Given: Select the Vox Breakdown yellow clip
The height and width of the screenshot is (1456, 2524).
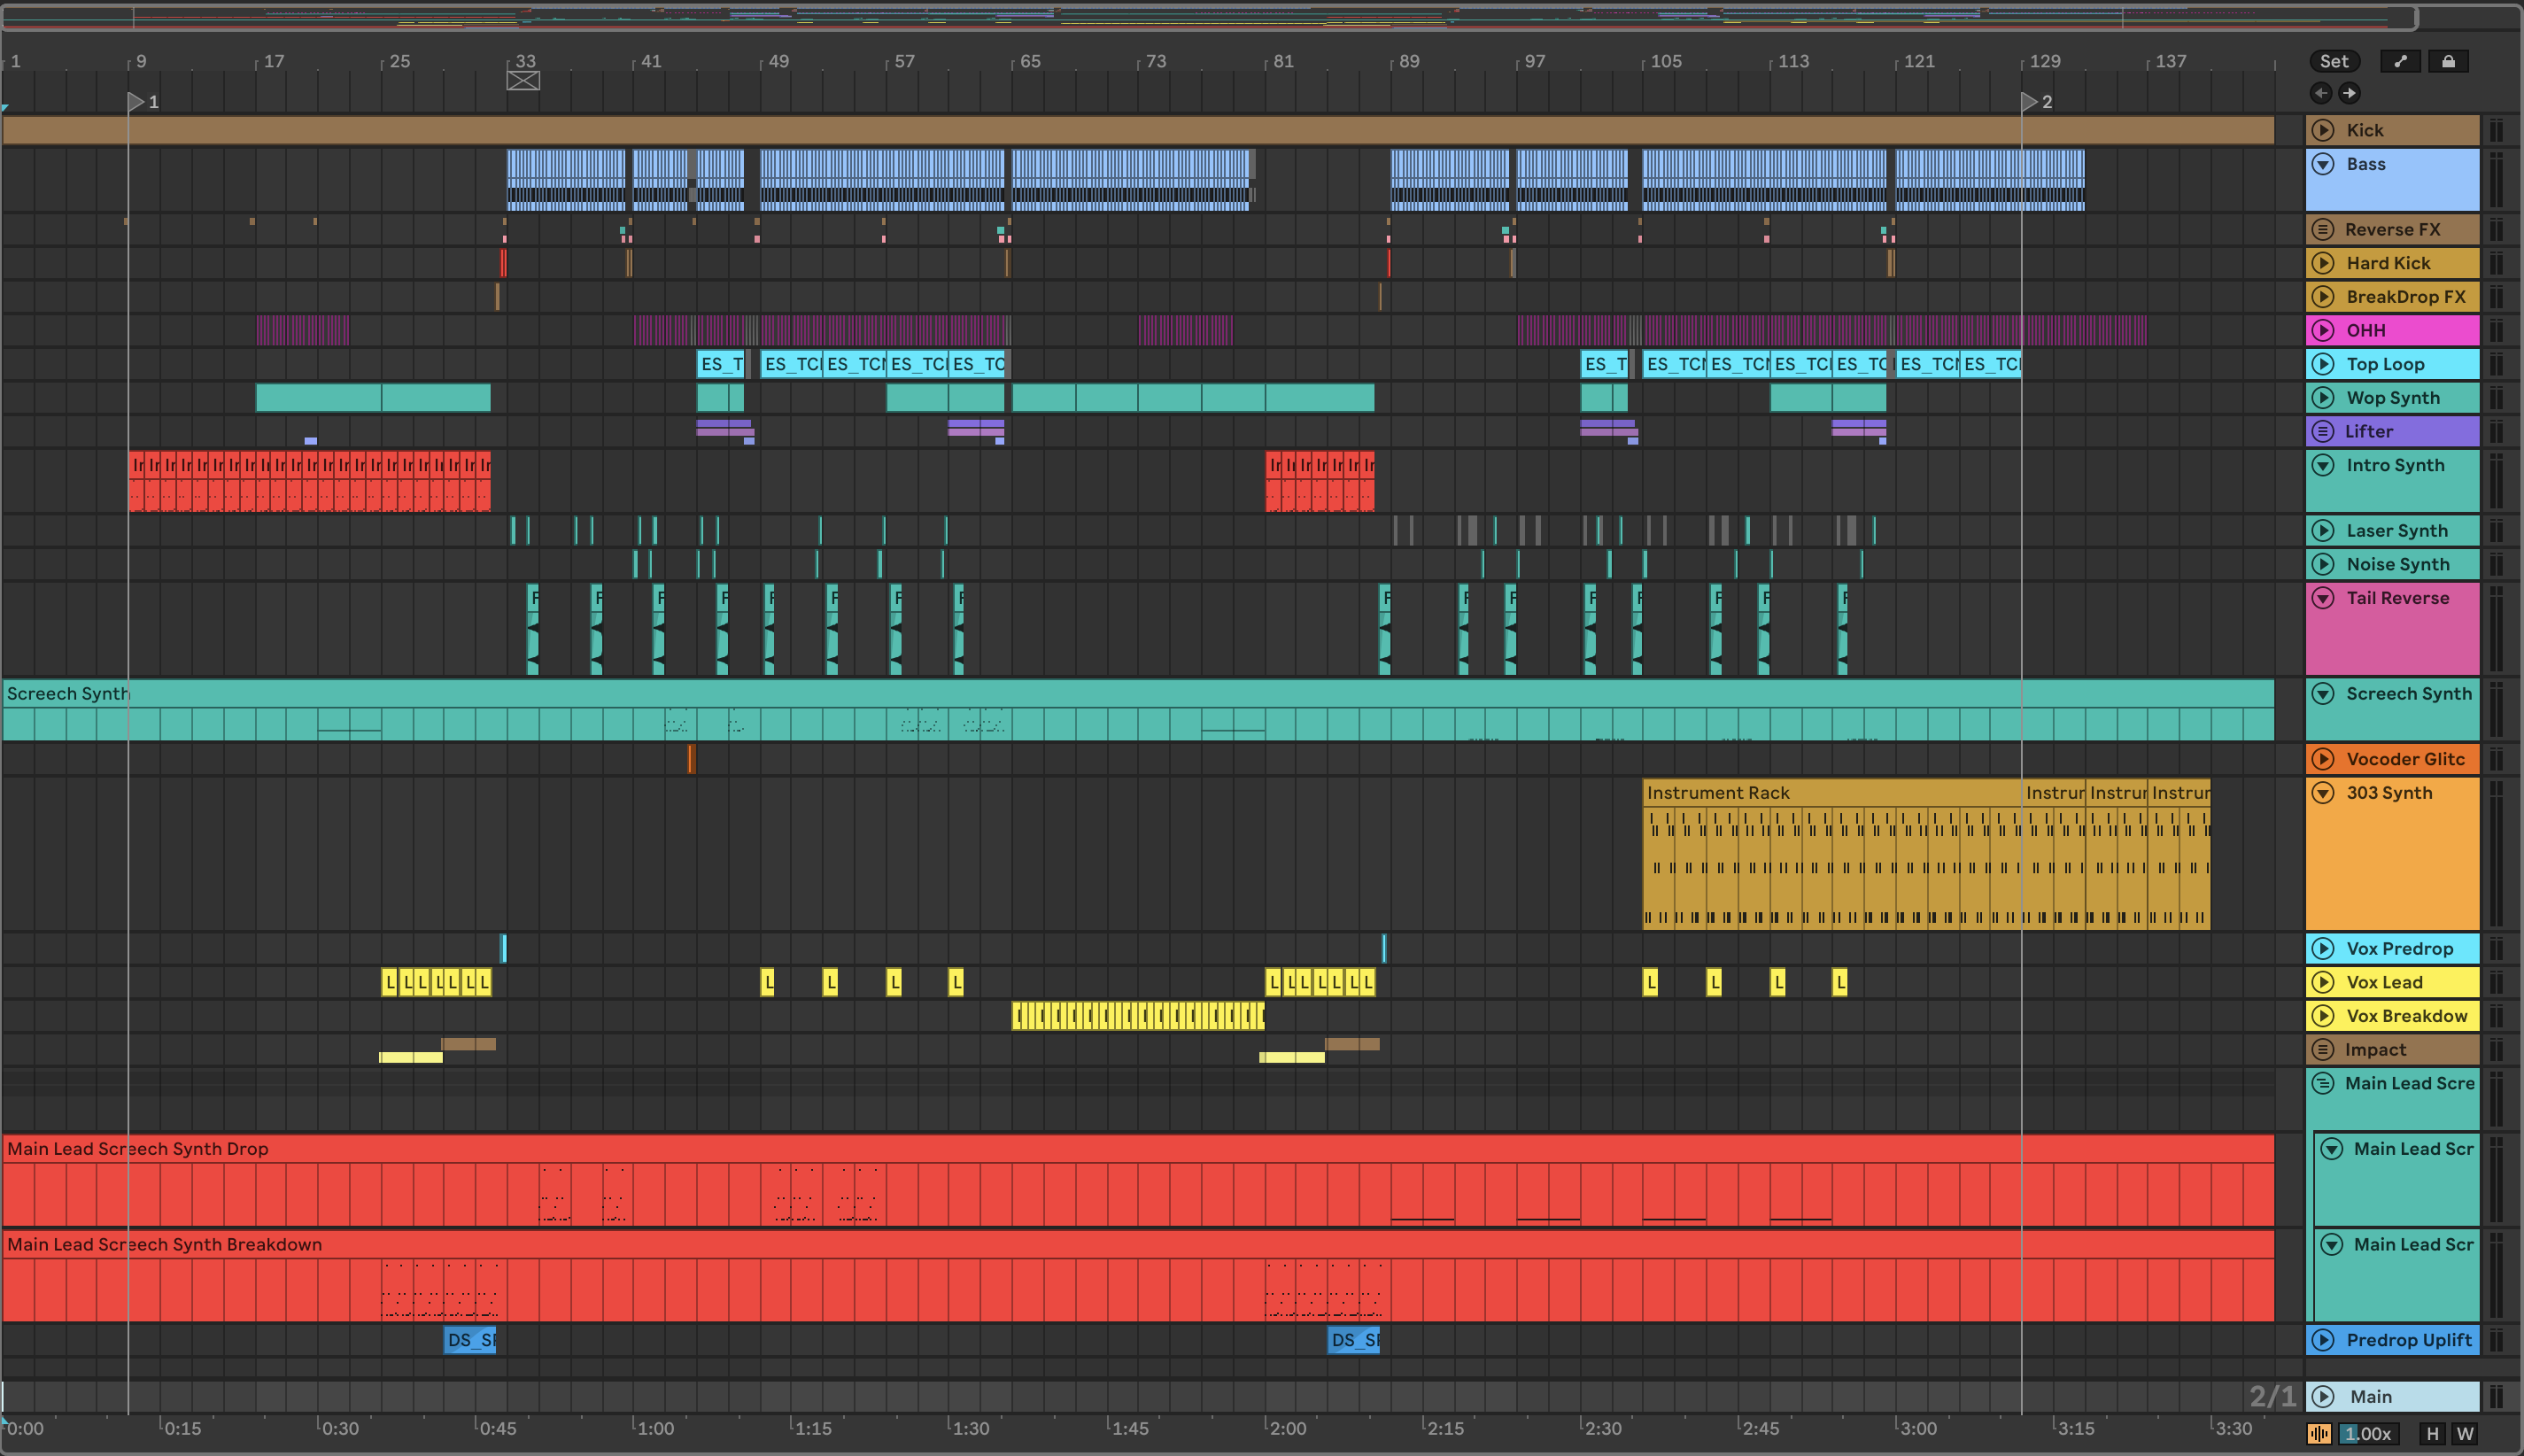Looking at the screenshot, I should pos(1138,1016).
